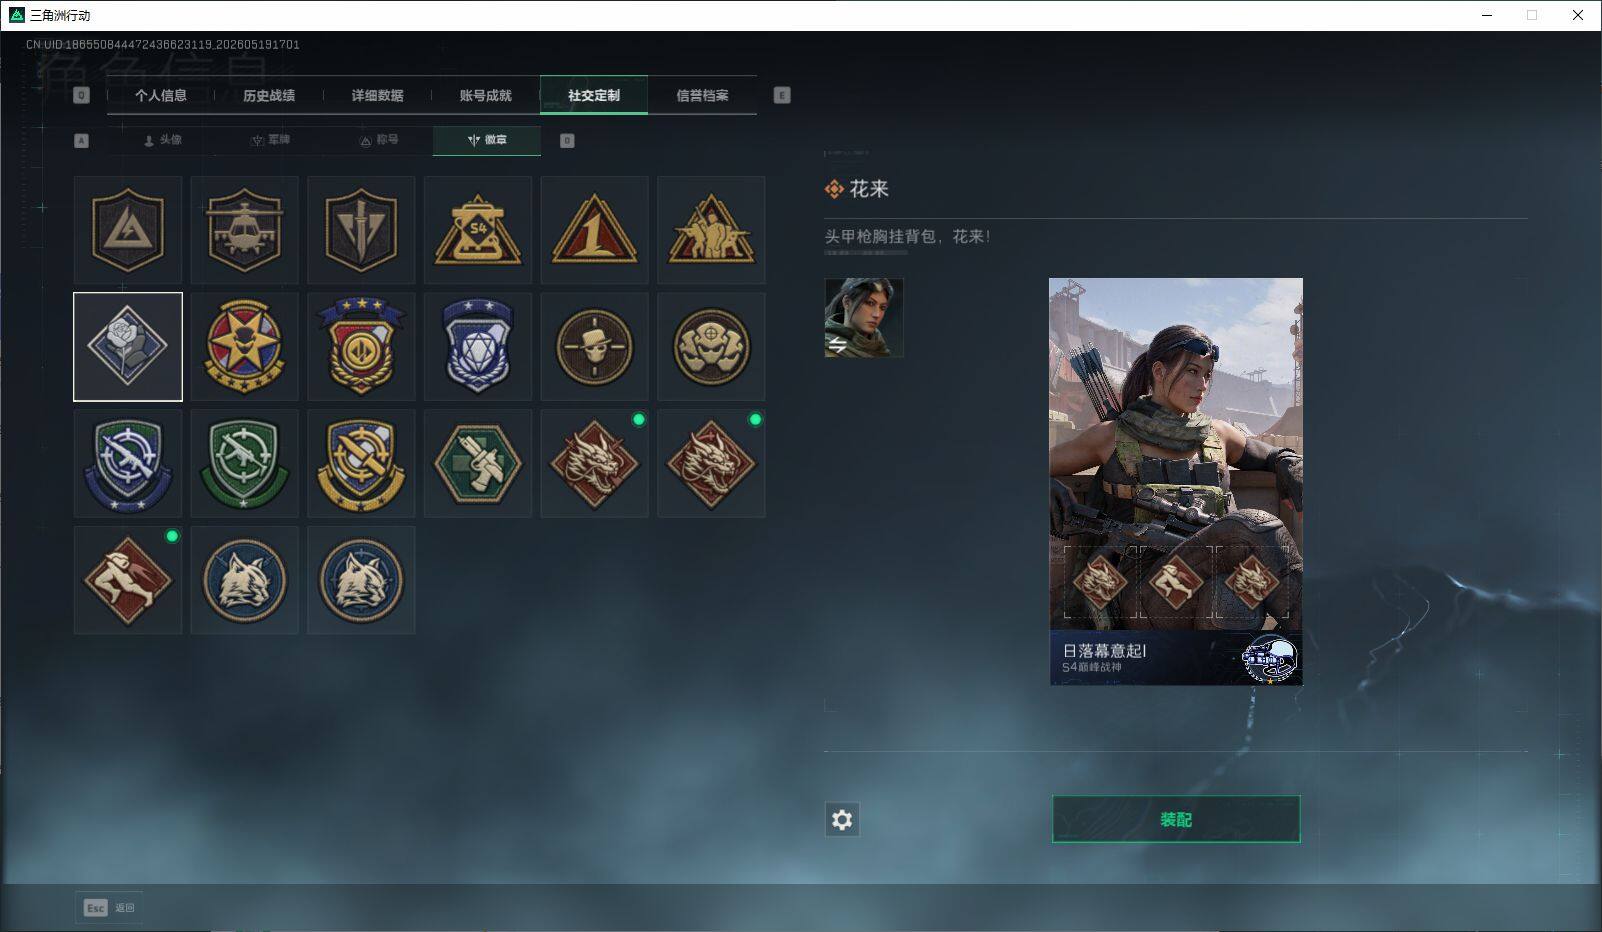Switch to the 军牌 sub-tab
The height and width of the screenshot is (932, 1602).
[271, 140]
